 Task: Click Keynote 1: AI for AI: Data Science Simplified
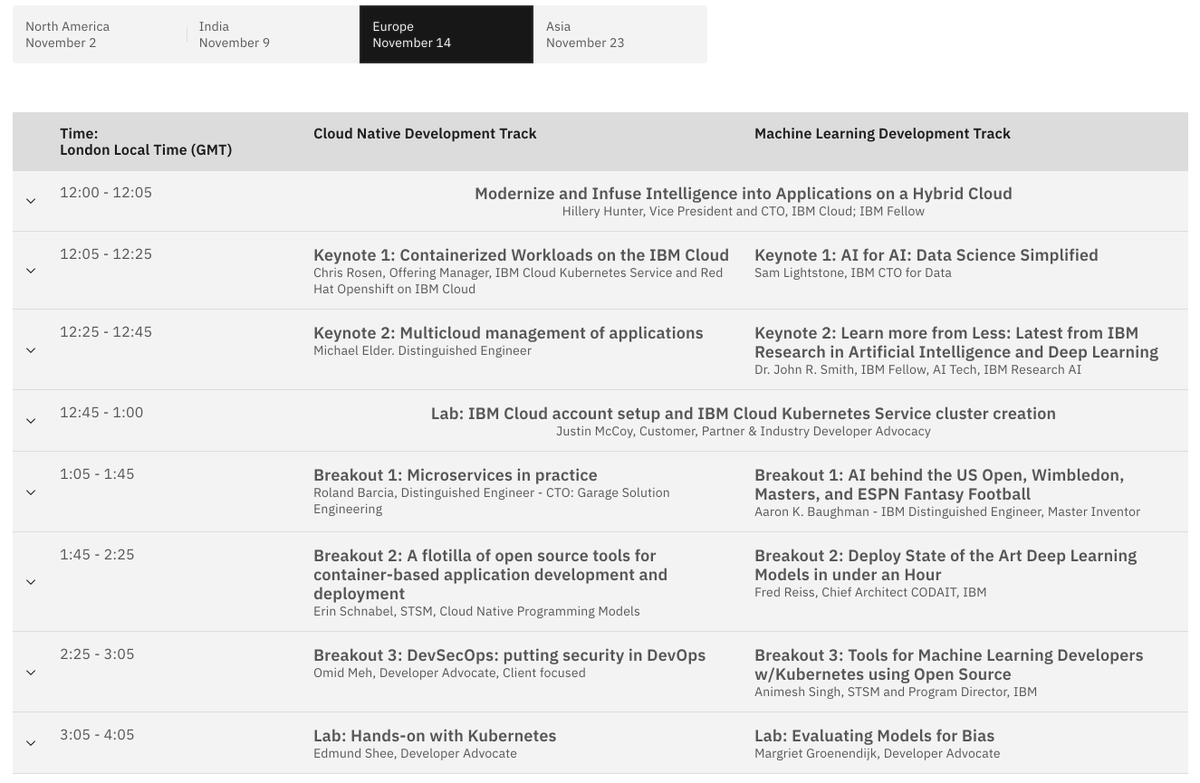click(x=927, y=253)
